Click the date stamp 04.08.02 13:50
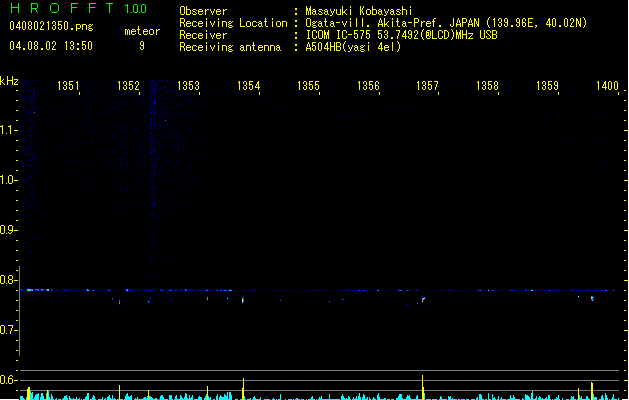 click(x=51, y=46)
